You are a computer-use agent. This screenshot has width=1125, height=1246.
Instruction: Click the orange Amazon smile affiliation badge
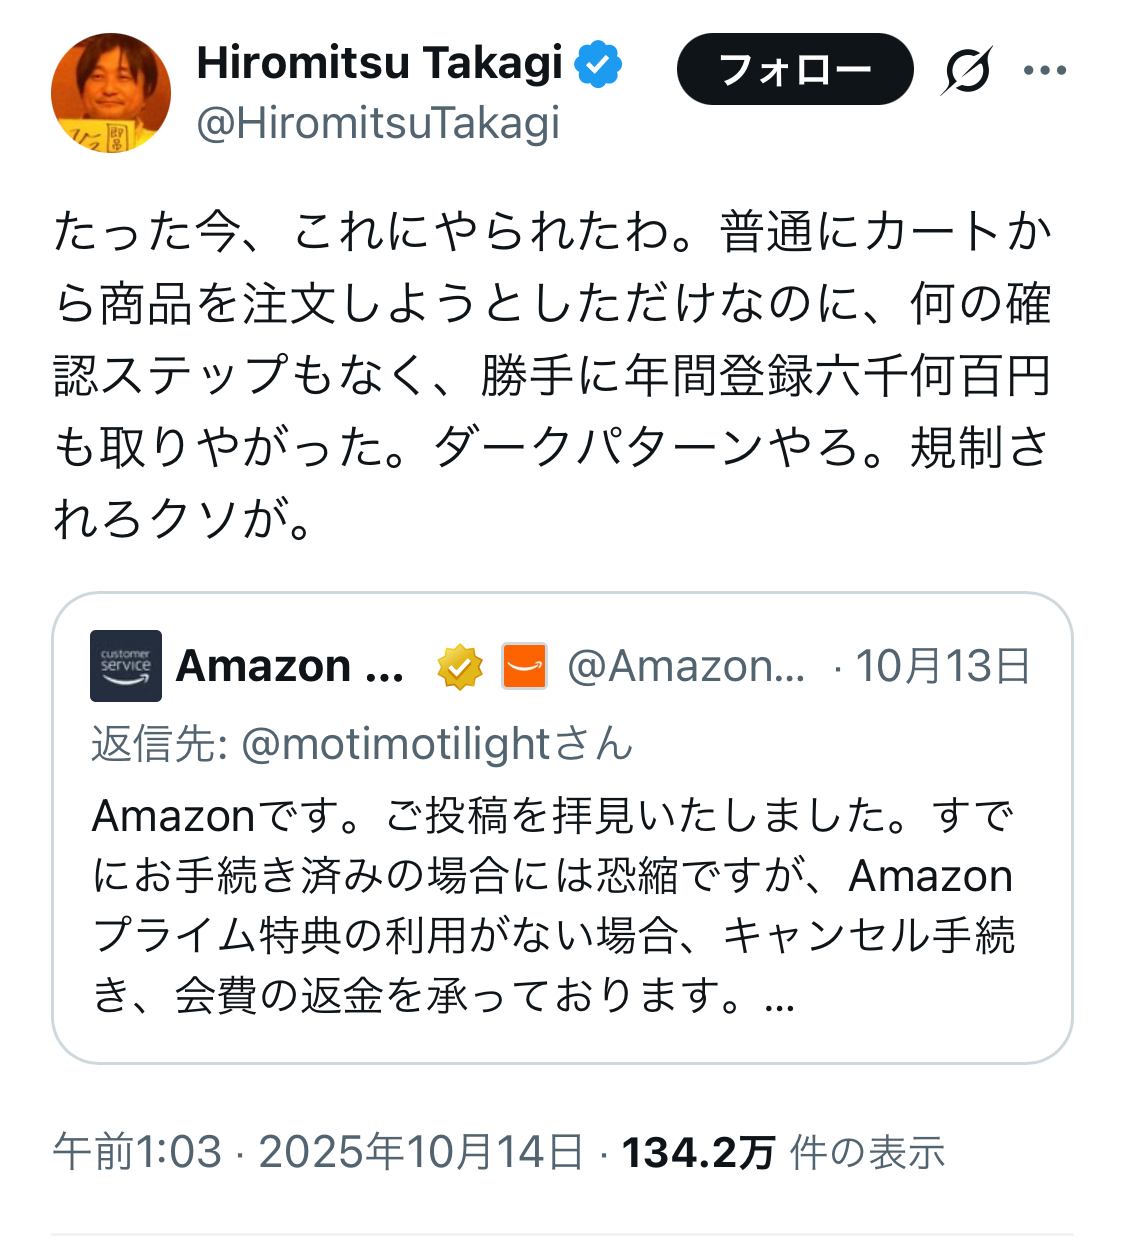tap(524, 667)
